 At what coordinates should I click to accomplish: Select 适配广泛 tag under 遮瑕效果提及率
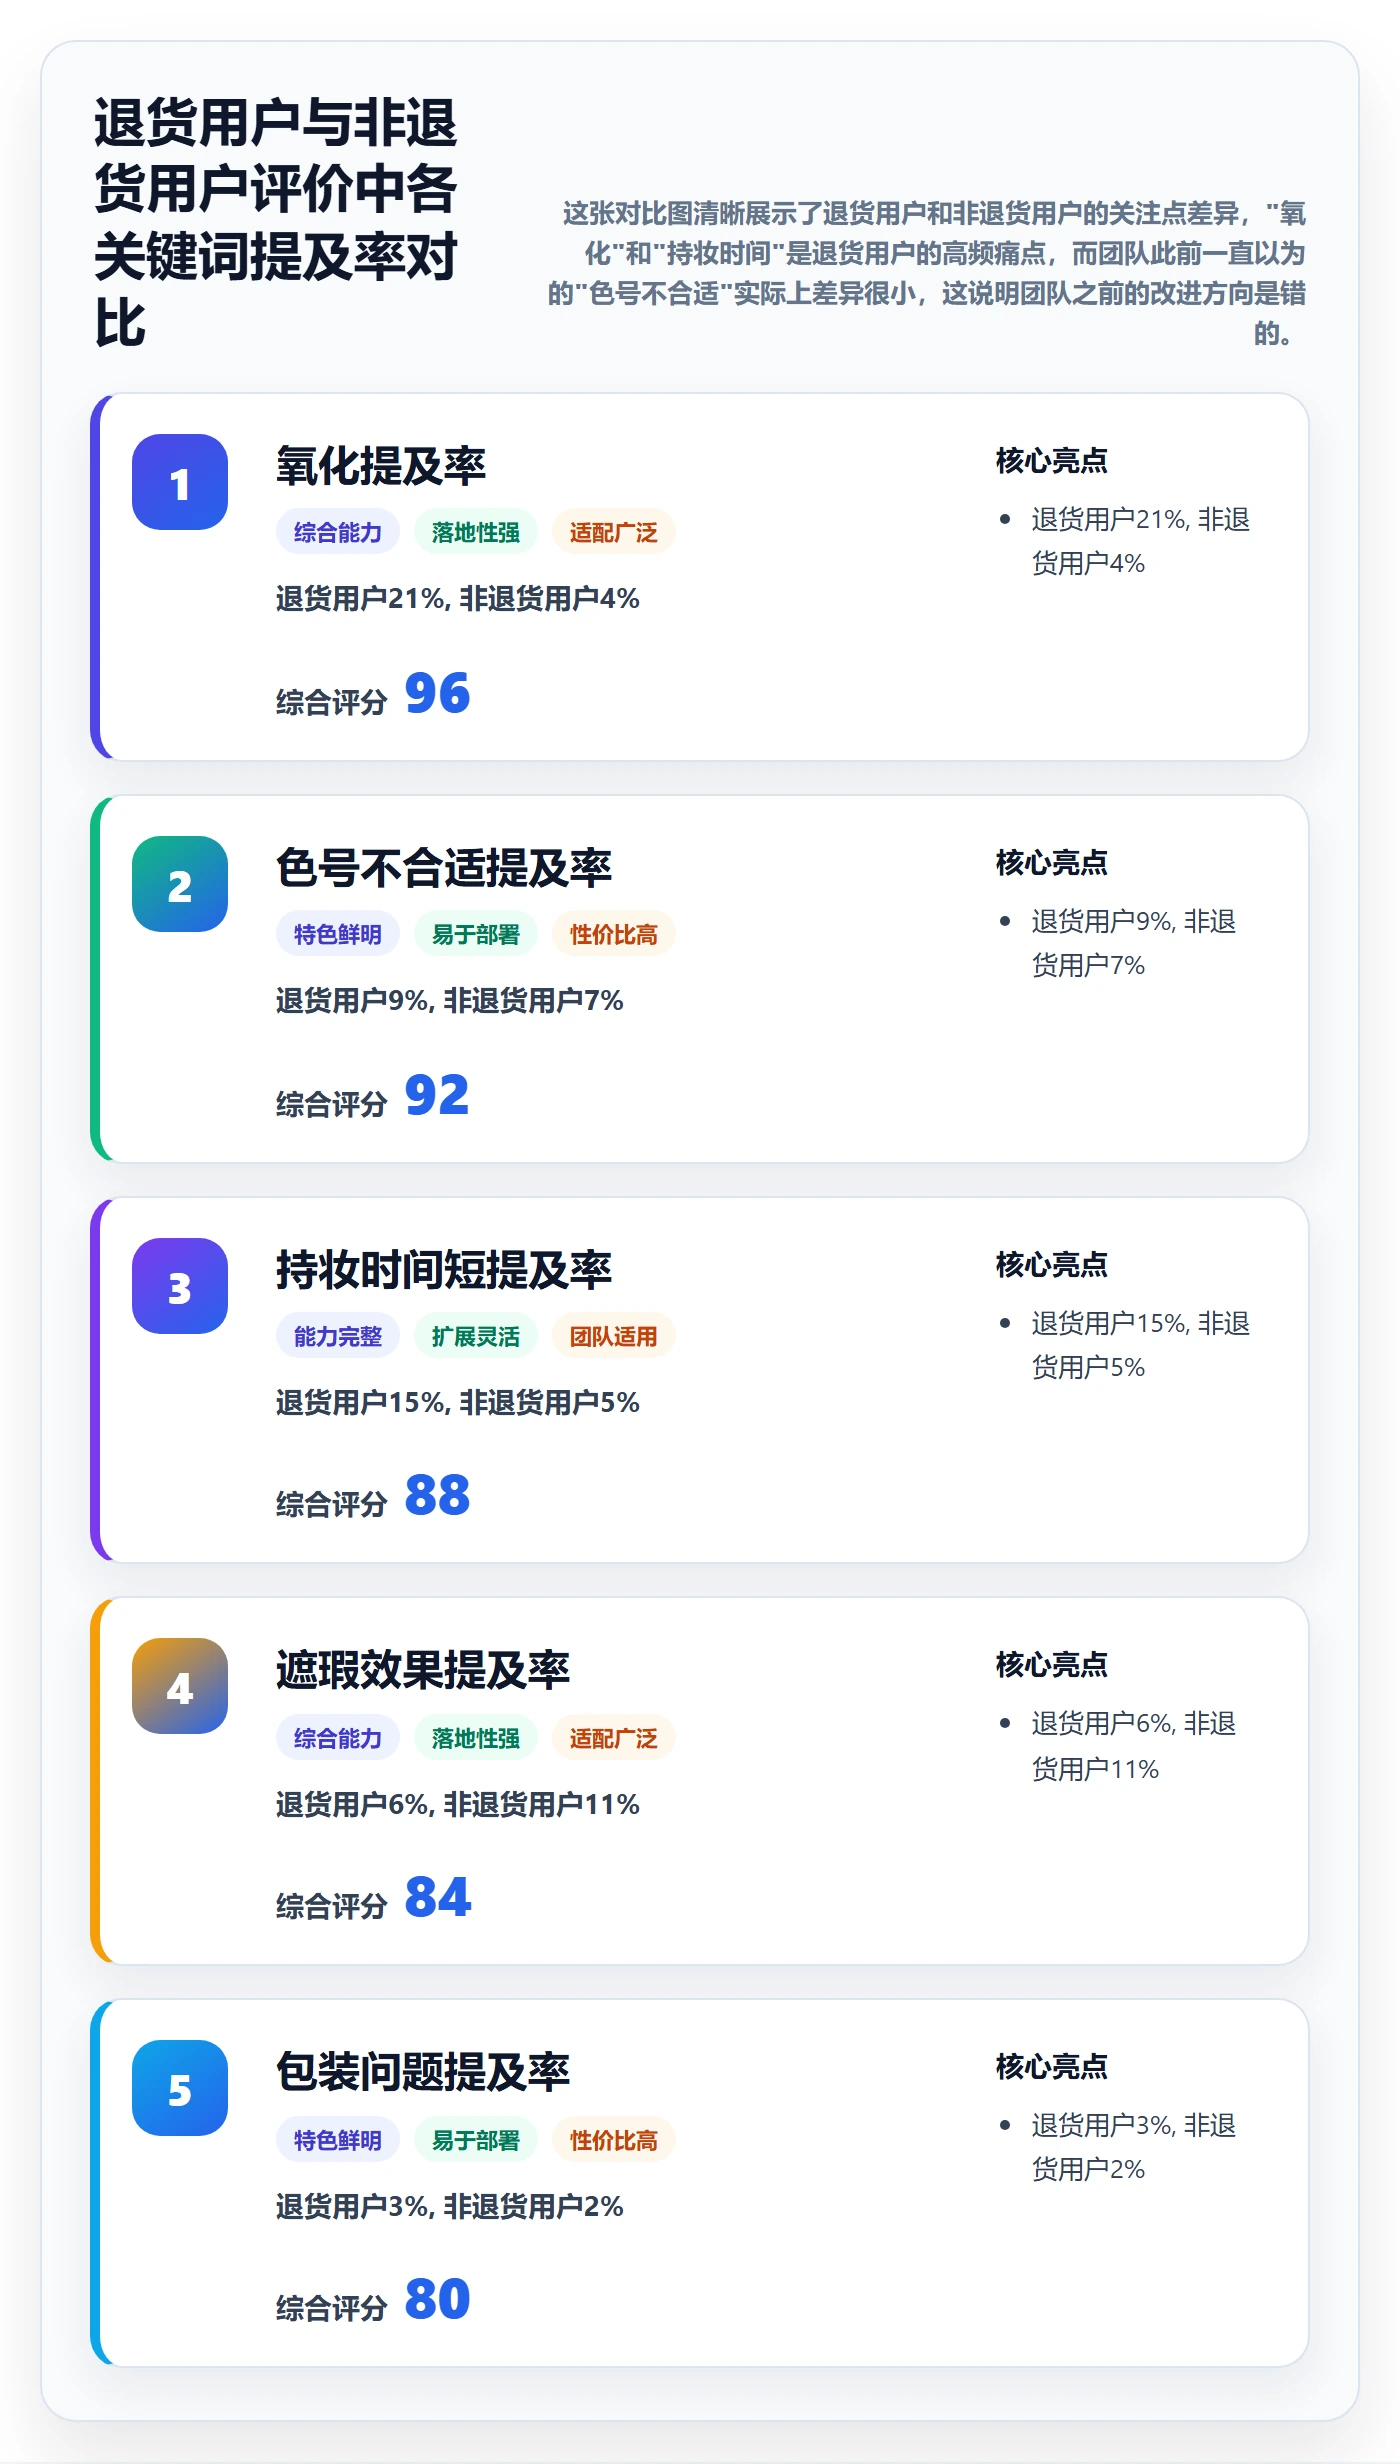[614, 1738]
